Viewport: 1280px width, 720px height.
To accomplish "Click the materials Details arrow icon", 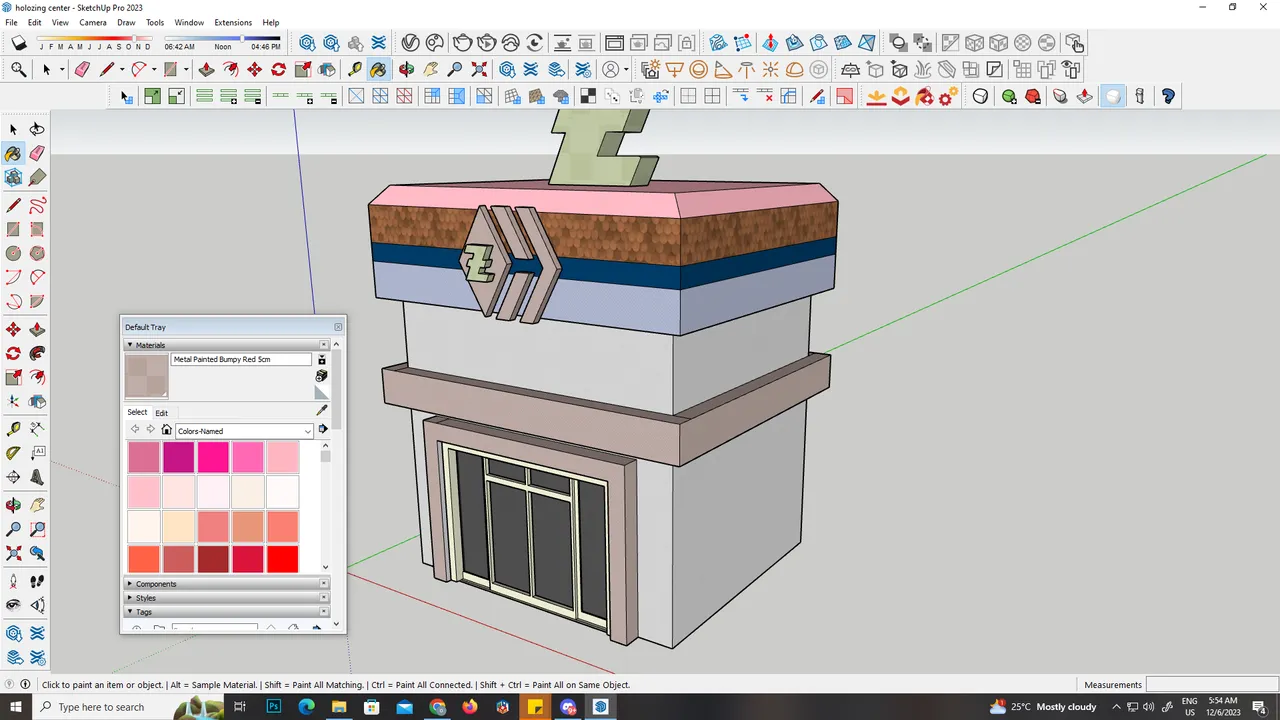I will (x=323, y=430).
